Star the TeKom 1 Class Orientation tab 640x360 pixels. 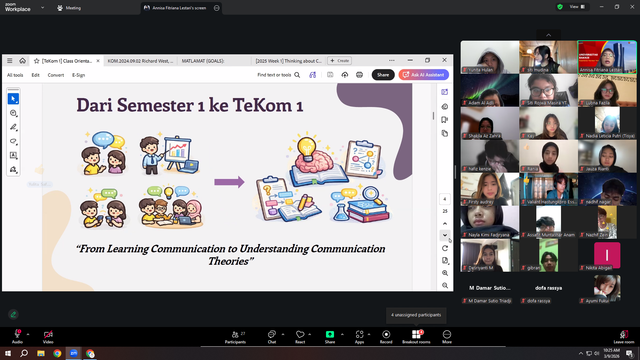pyautogui.click(x=36, y=61)
